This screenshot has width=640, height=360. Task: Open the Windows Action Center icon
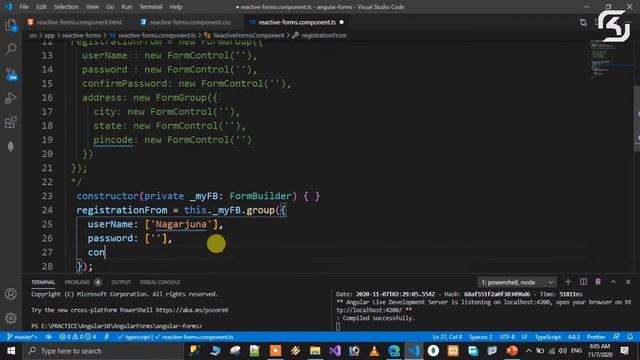pyautogui.click(x=624, y=351)
